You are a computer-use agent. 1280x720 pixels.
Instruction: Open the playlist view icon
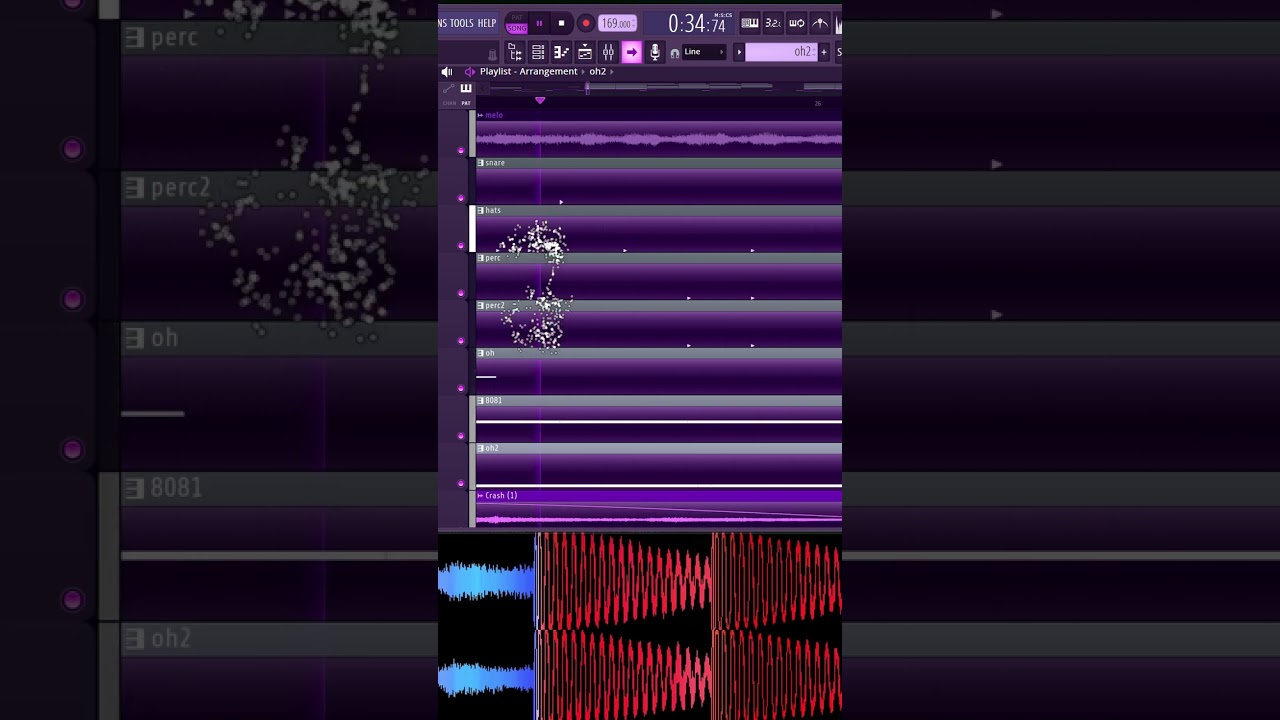pyautogui.click(x=515, y=52)
